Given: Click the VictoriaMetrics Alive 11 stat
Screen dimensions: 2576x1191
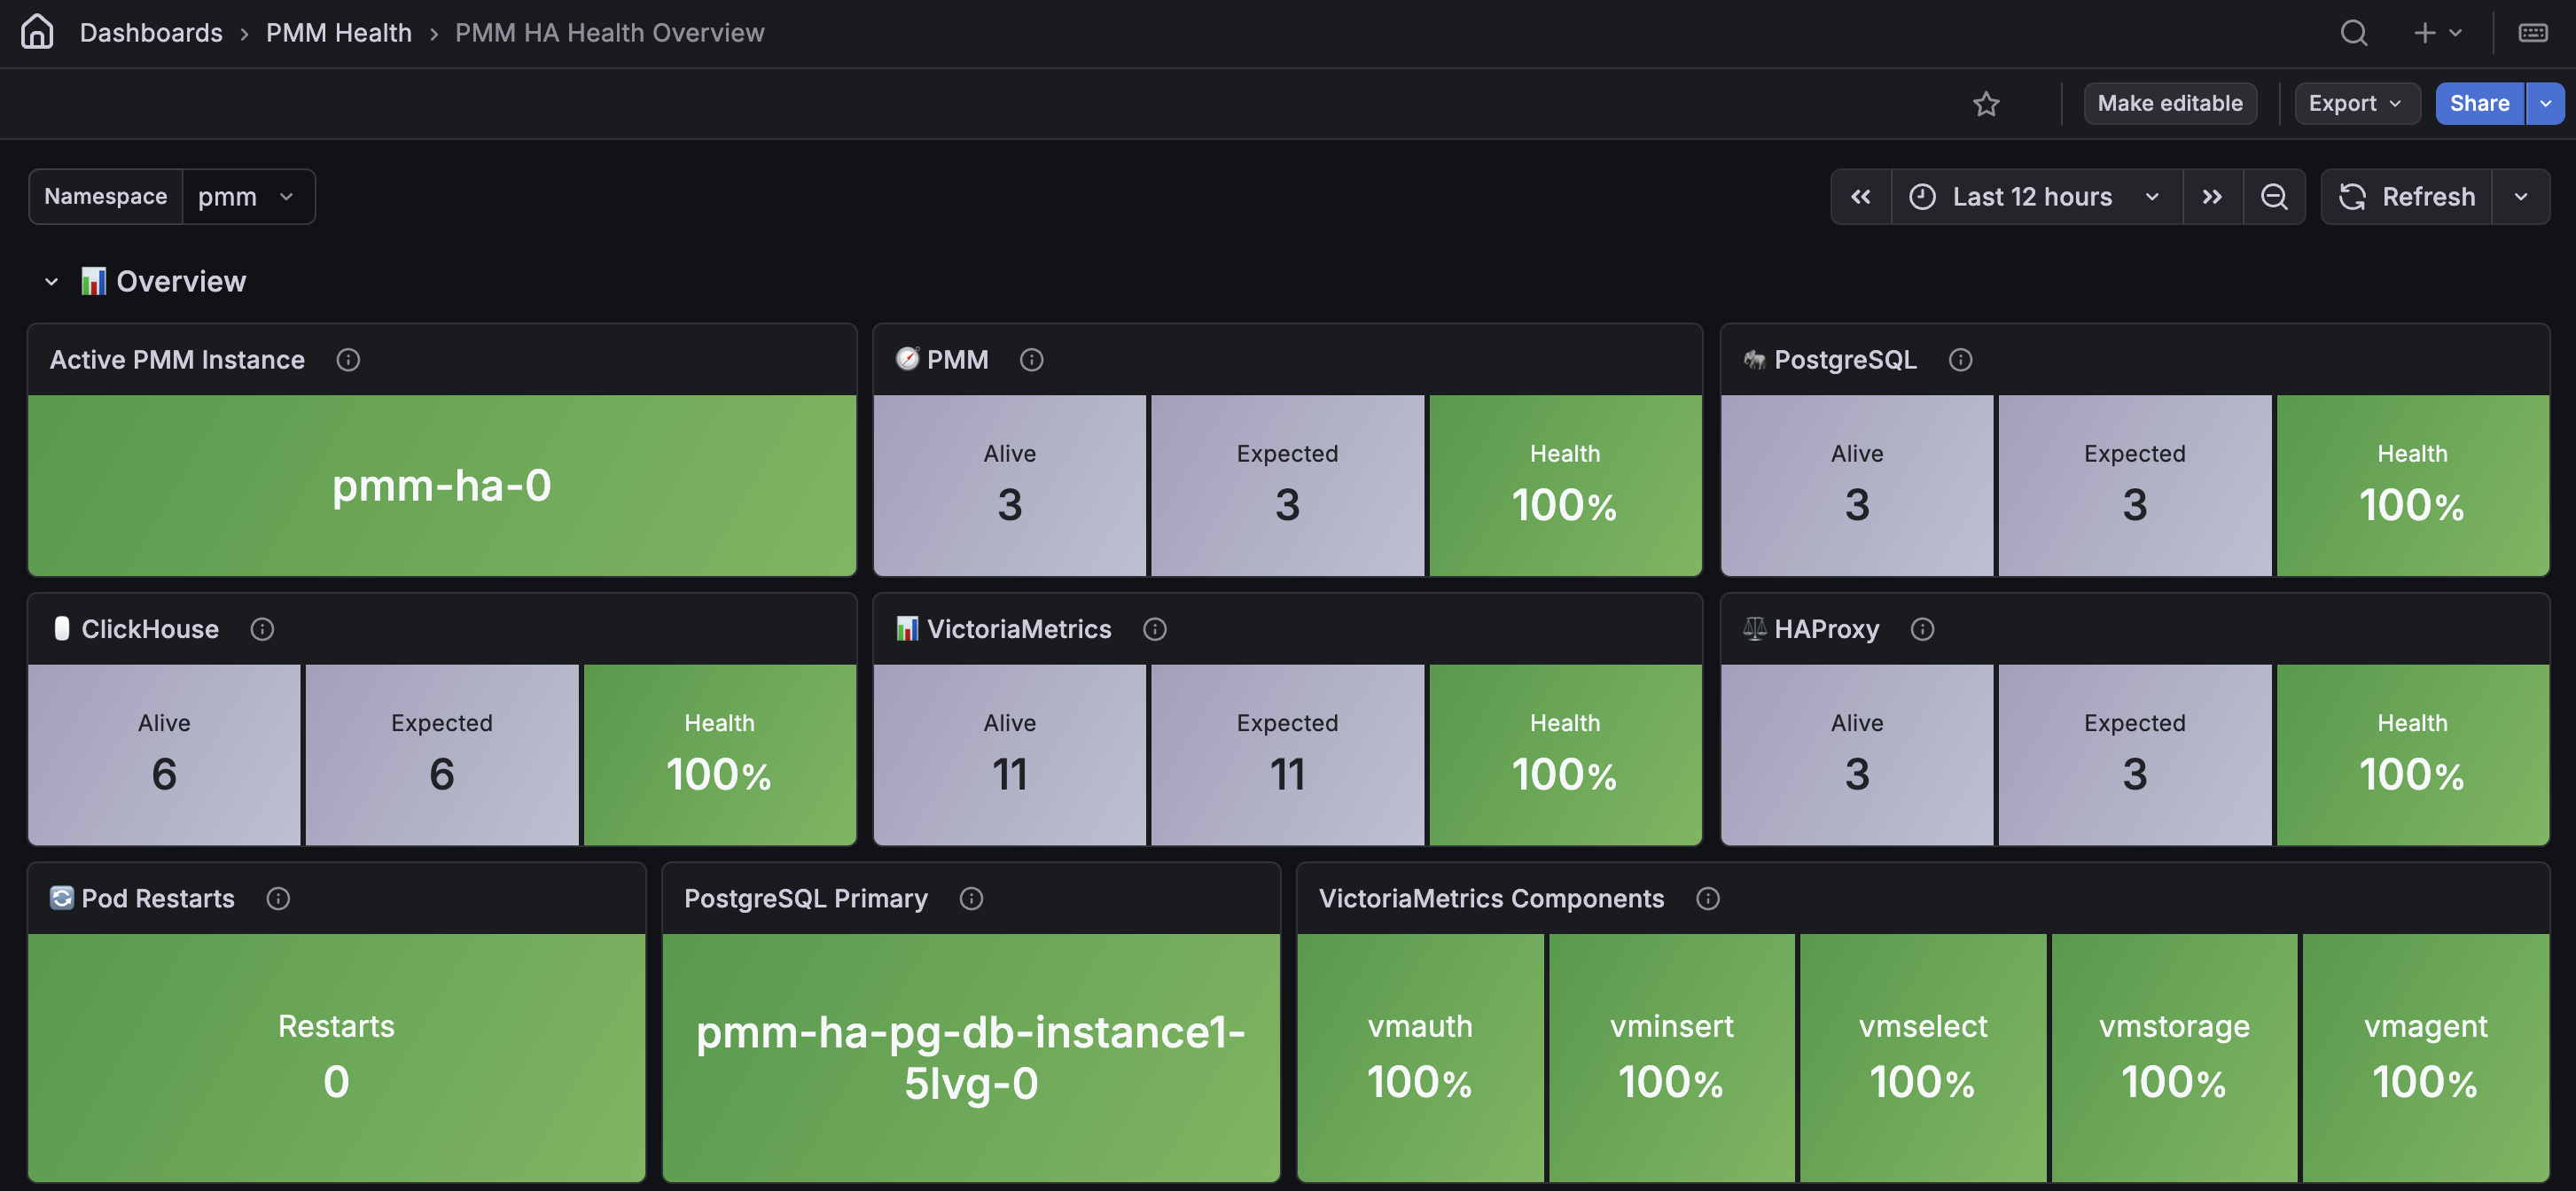Looking at the screenshot, I should (x=1010, y=755).
